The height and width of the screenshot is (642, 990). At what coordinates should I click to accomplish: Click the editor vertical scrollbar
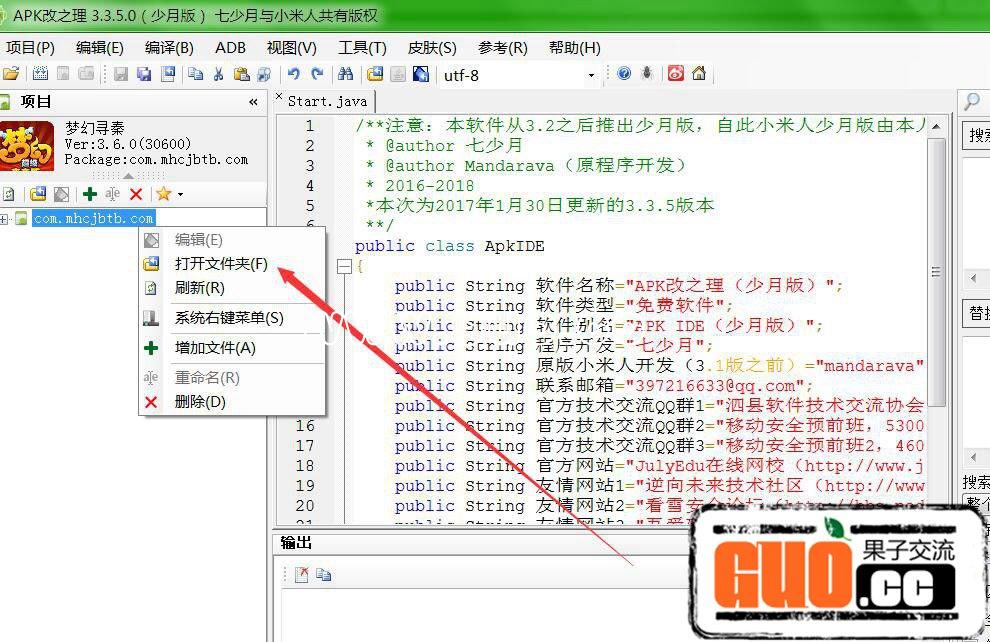(x=937, y=270)
